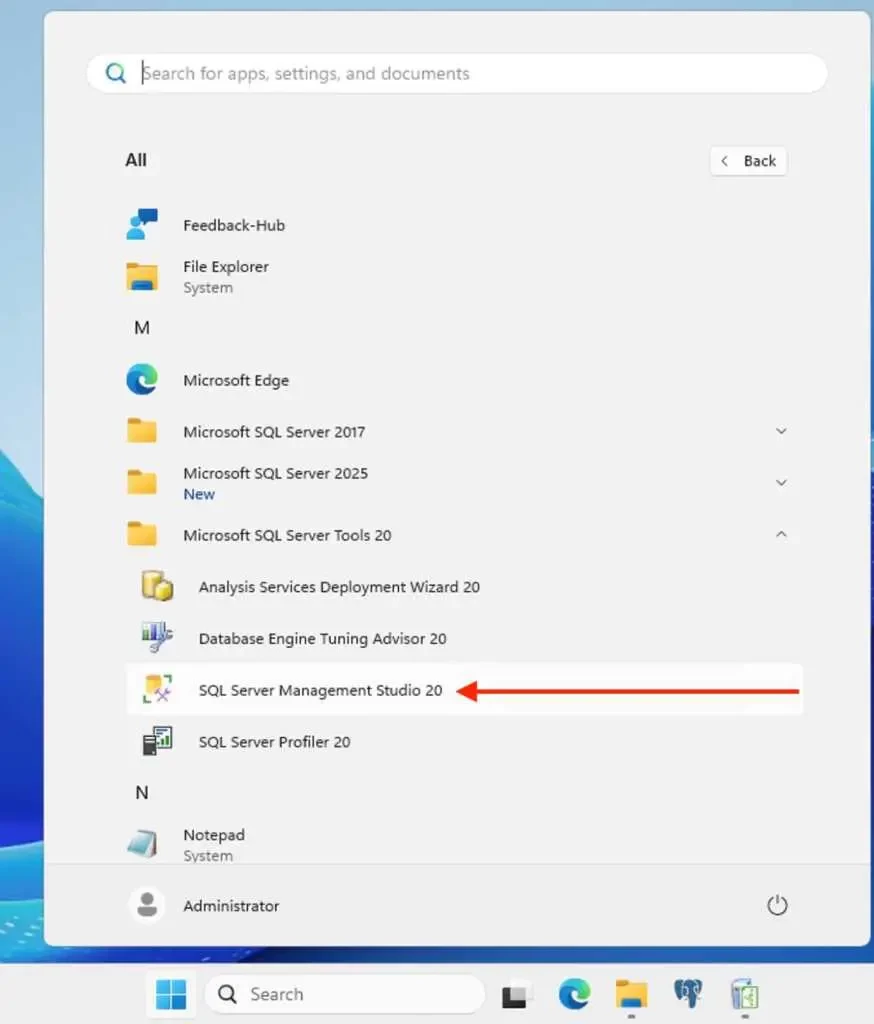Viewport: 874px width, 1024px height.
Task: Select the SQL Server Profiler 20 label
Action: [x=274, y=742]
